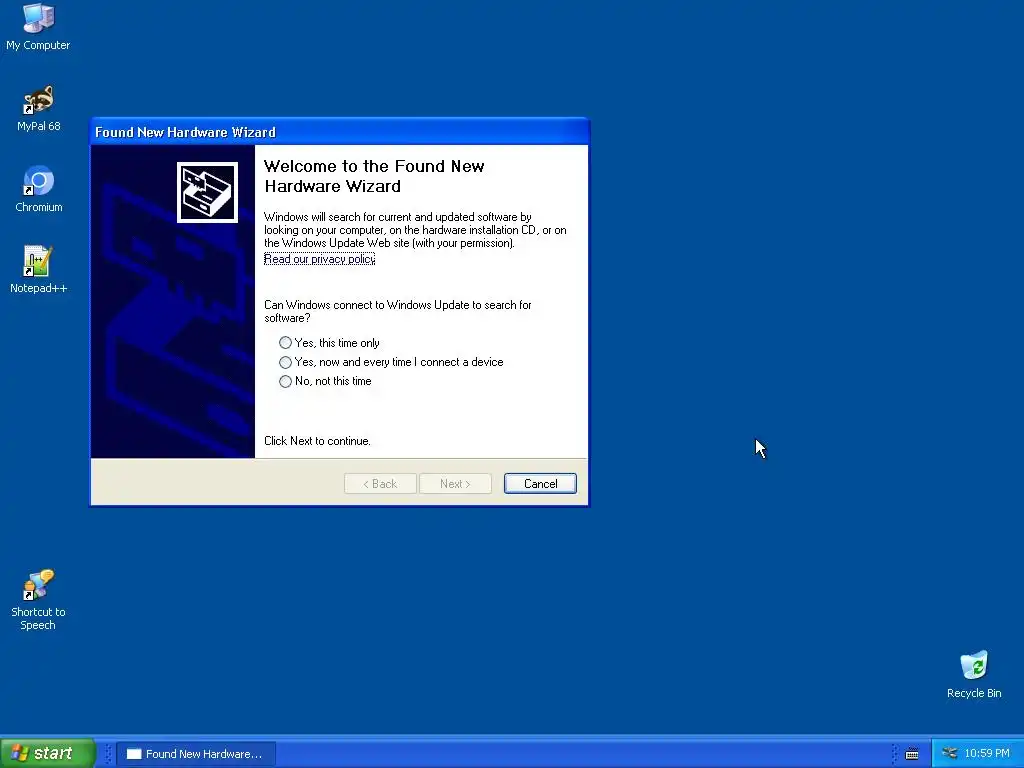Image resolution: width=1024 pixels, height=768 pixels.
Task: Click the Found New Hardware taskbar button
Action: tap(196, 754)
